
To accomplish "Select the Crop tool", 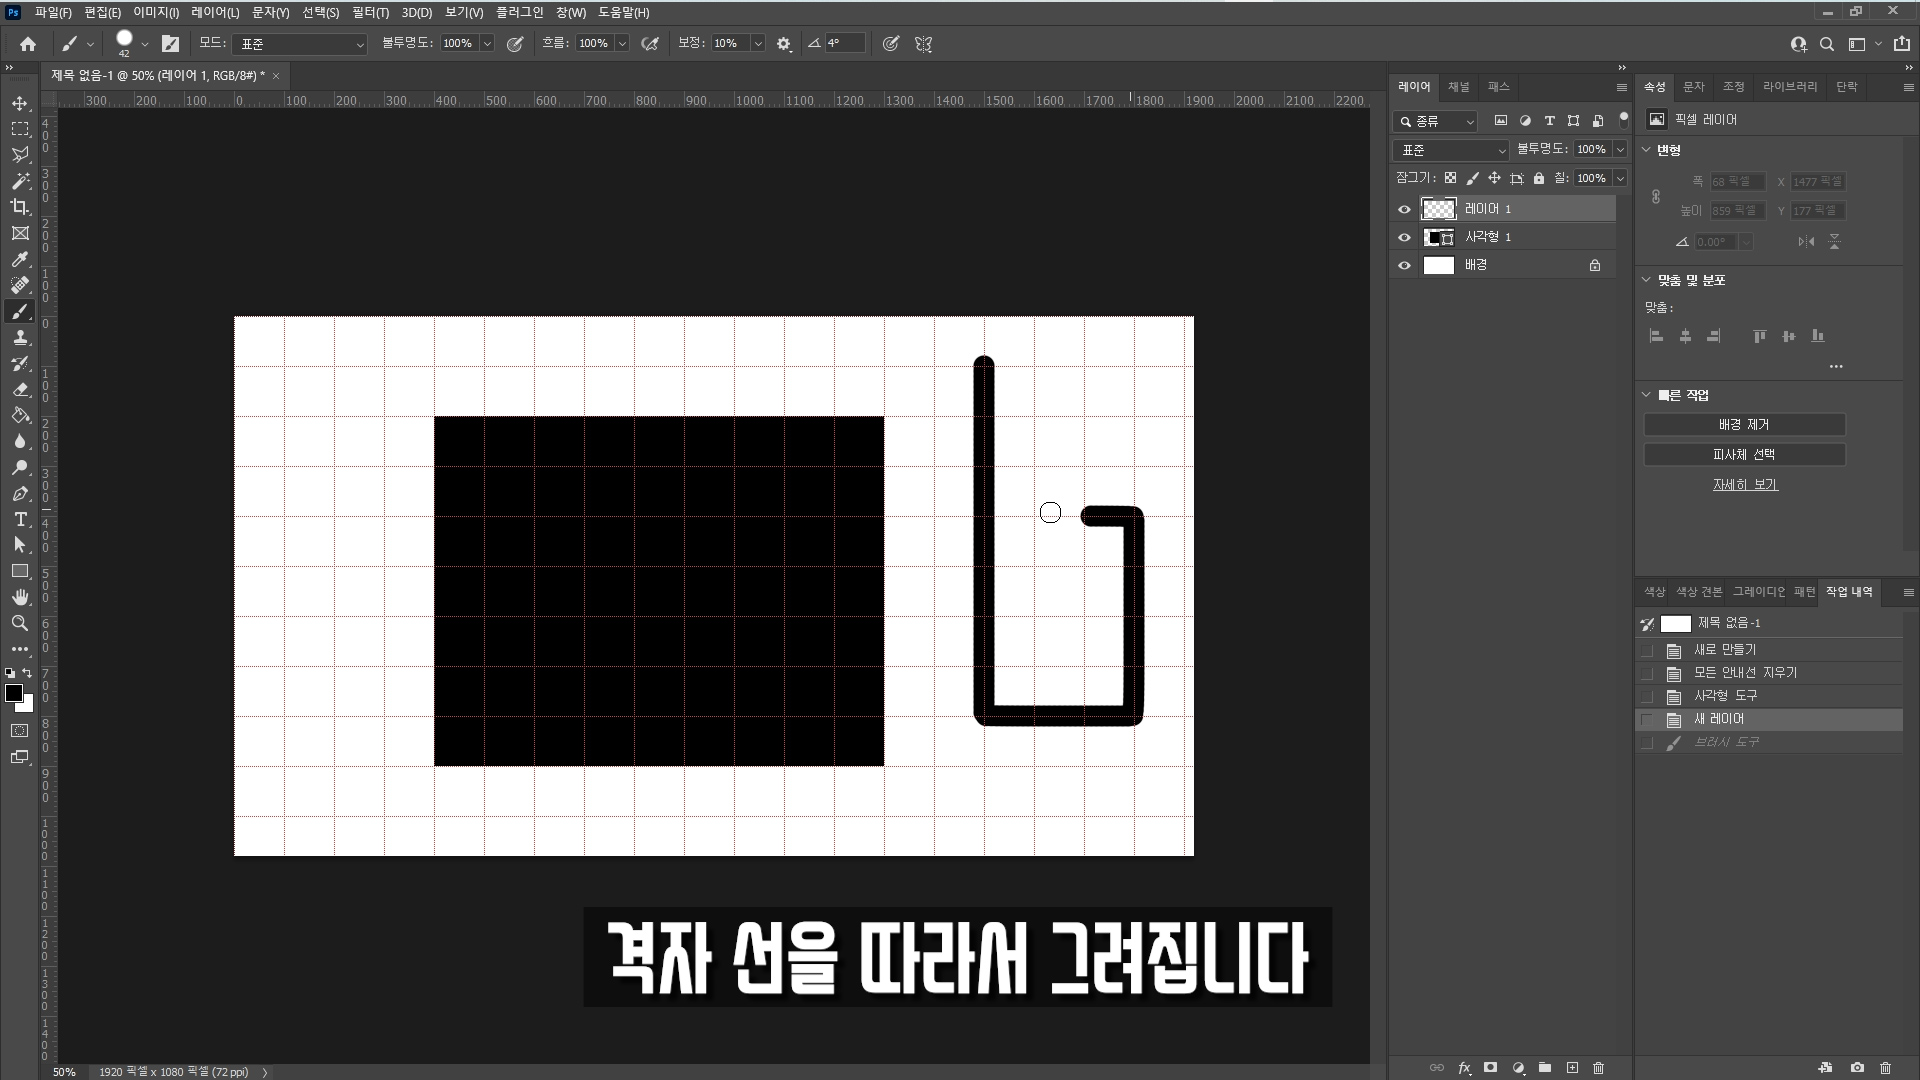I will [20, 207].
